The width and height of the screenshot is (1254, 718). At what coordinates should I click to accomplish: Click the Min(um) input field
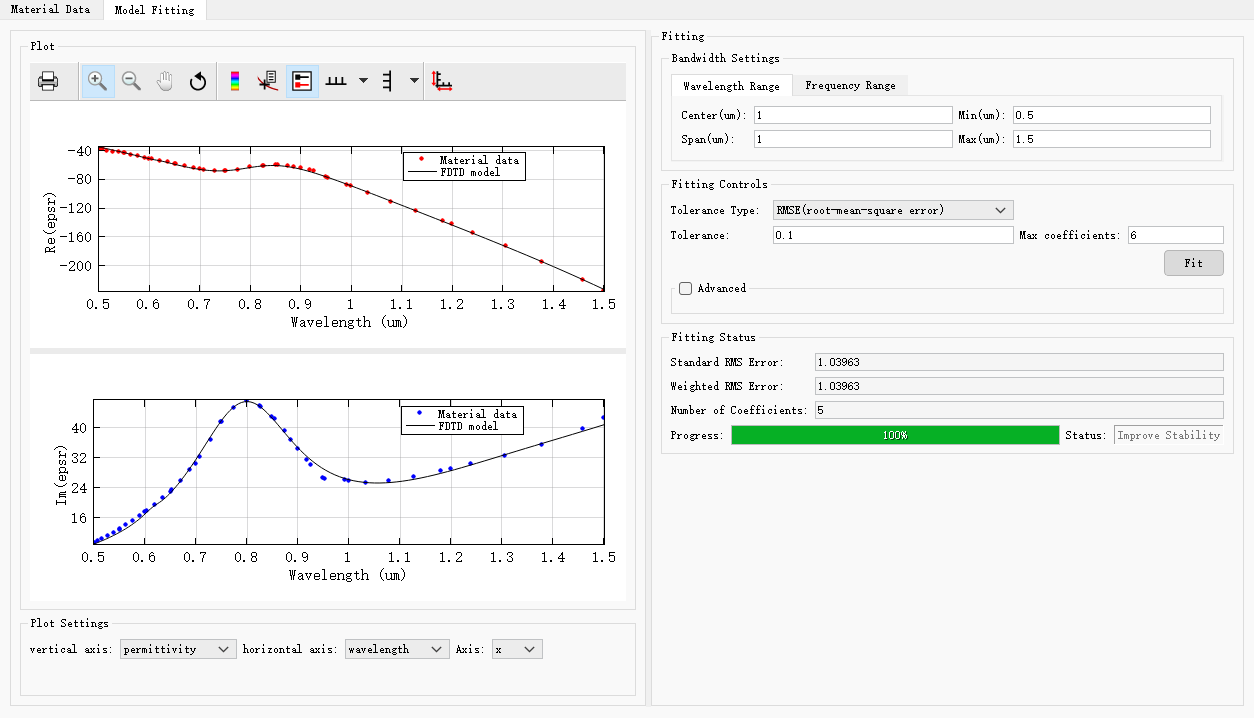1111,115
